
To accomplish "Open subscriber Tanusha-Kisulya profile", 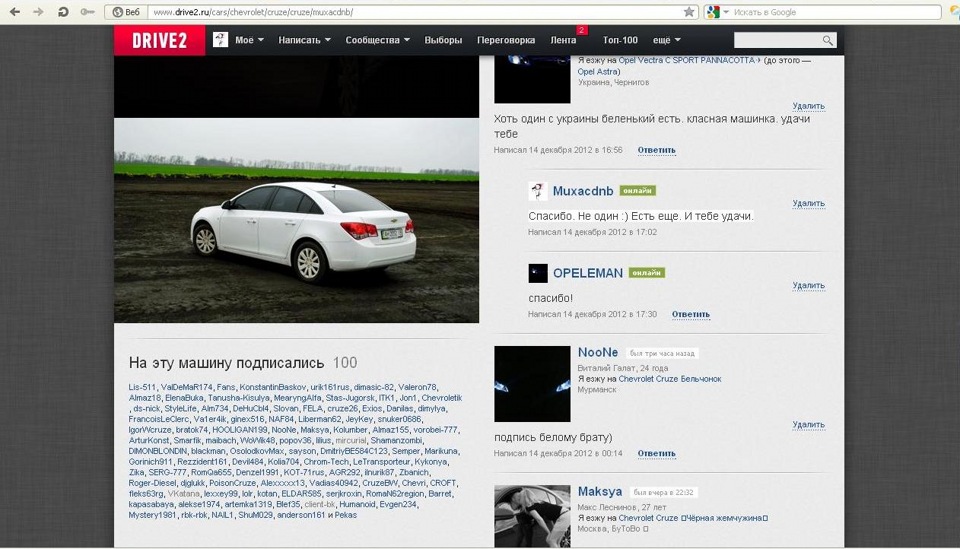I will click(238, 398).
